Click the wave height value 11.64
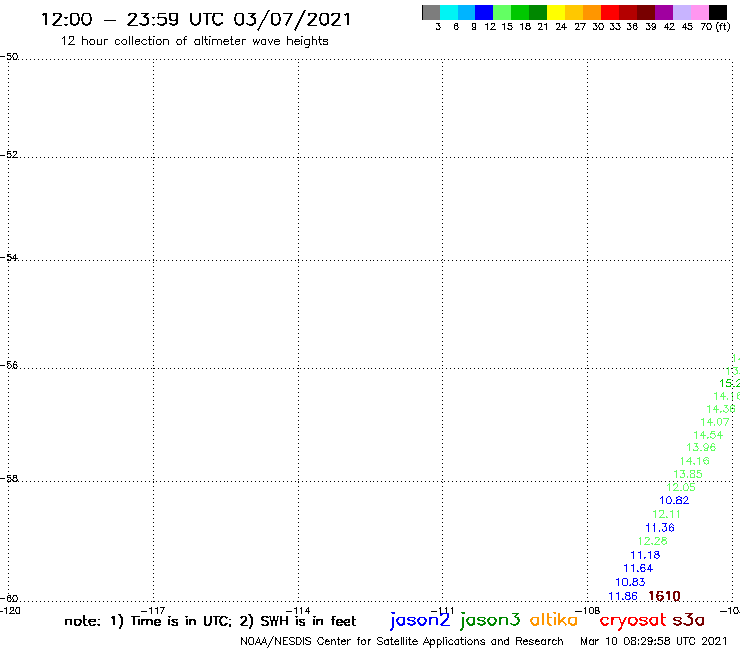The width and height of the screenshot is (740, 650). coord(638,568)
